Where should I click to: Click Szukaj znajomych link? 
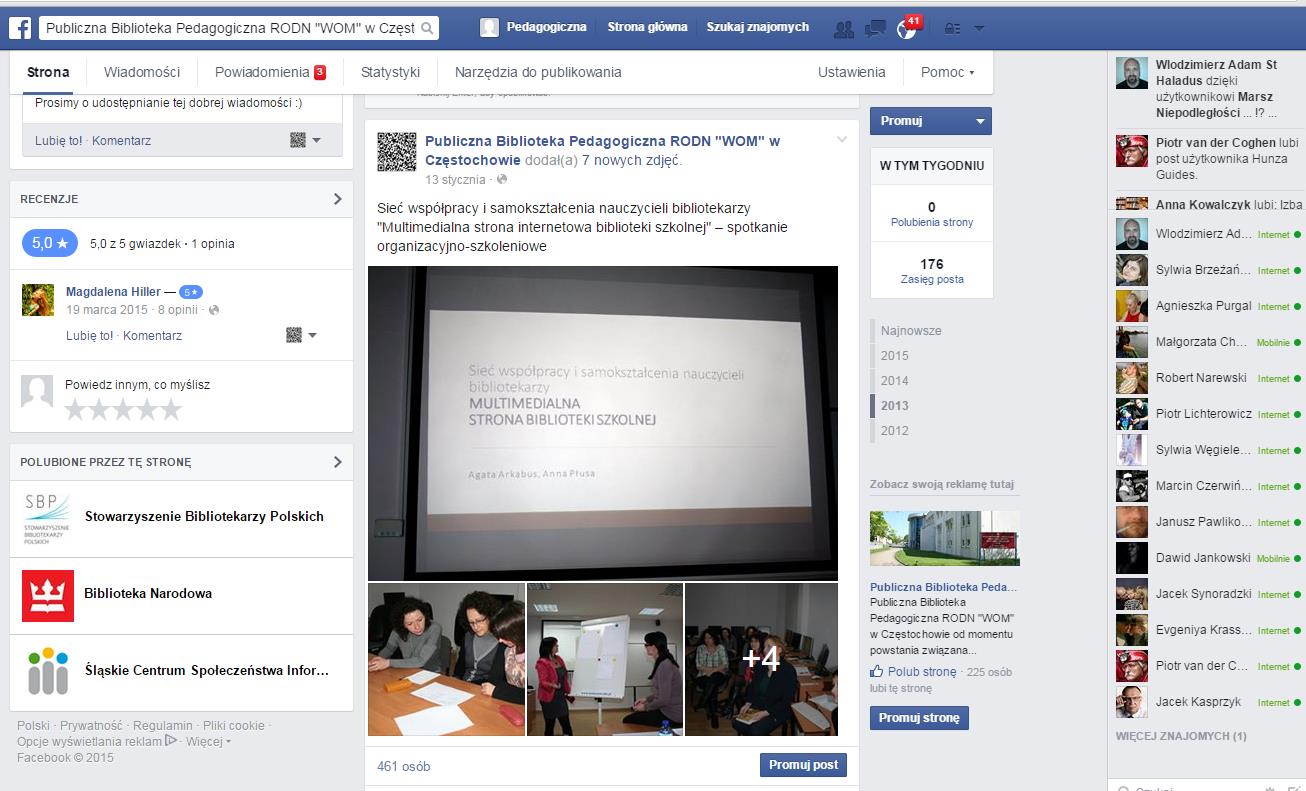coord(758,27)
